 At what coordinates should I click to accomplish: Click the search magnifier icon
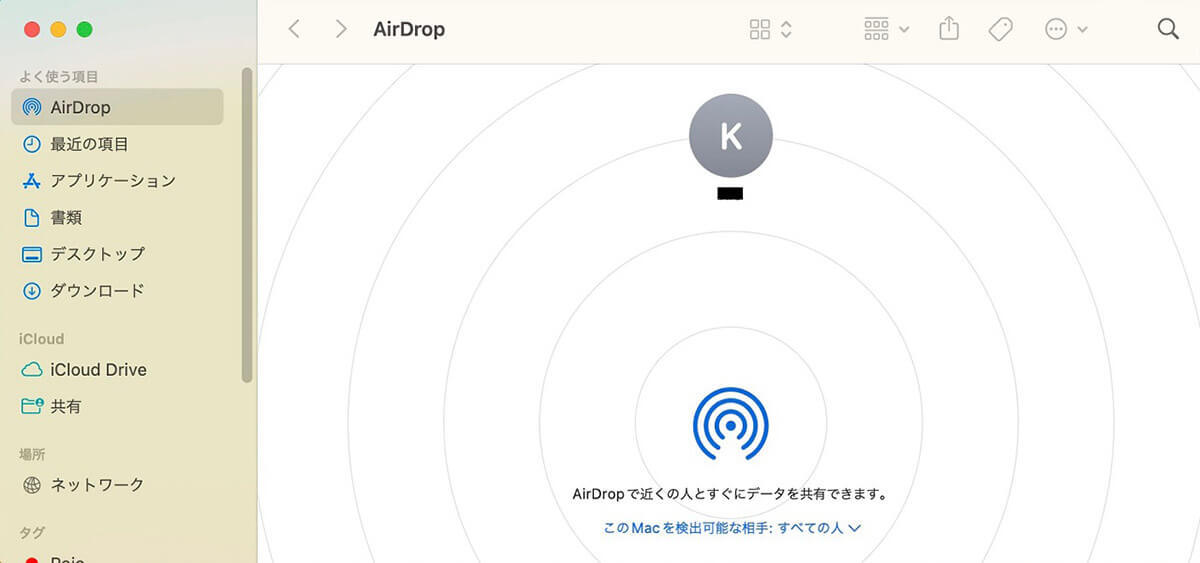(1168, 29)
